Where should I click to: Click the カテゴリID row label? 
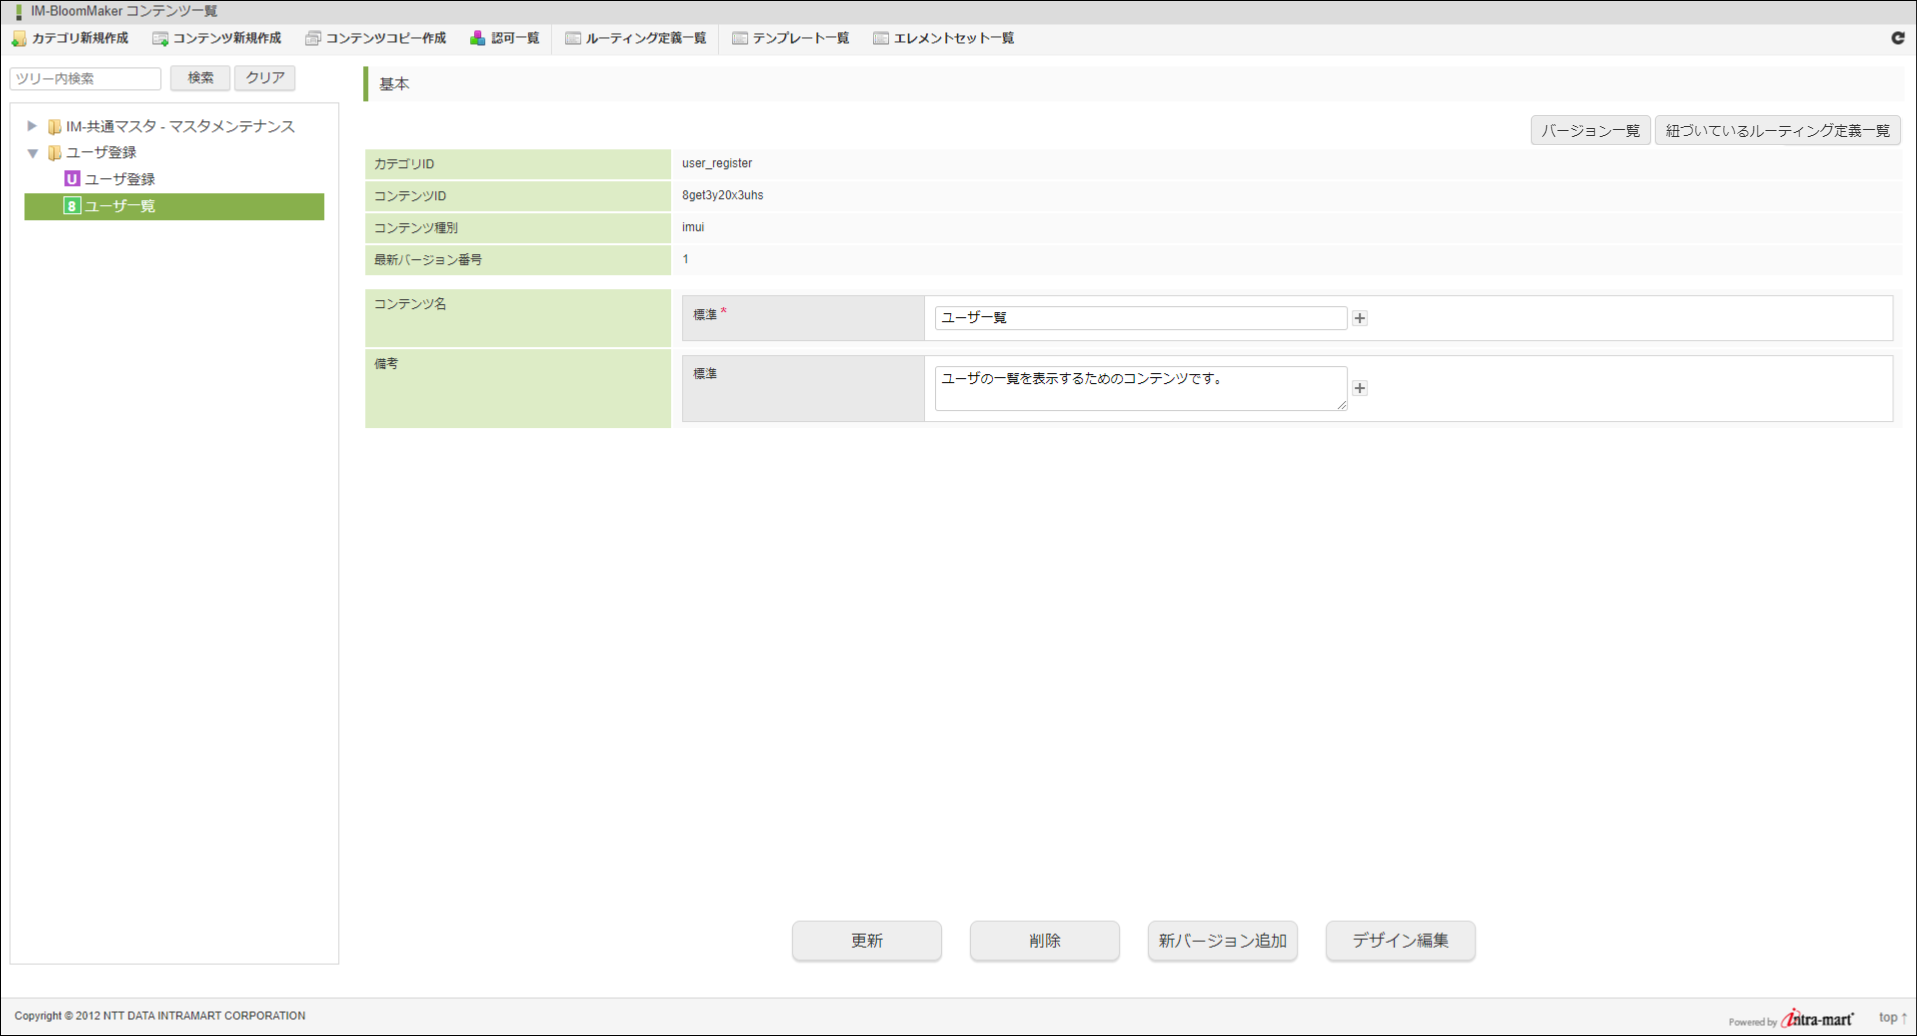click(404, 164)
